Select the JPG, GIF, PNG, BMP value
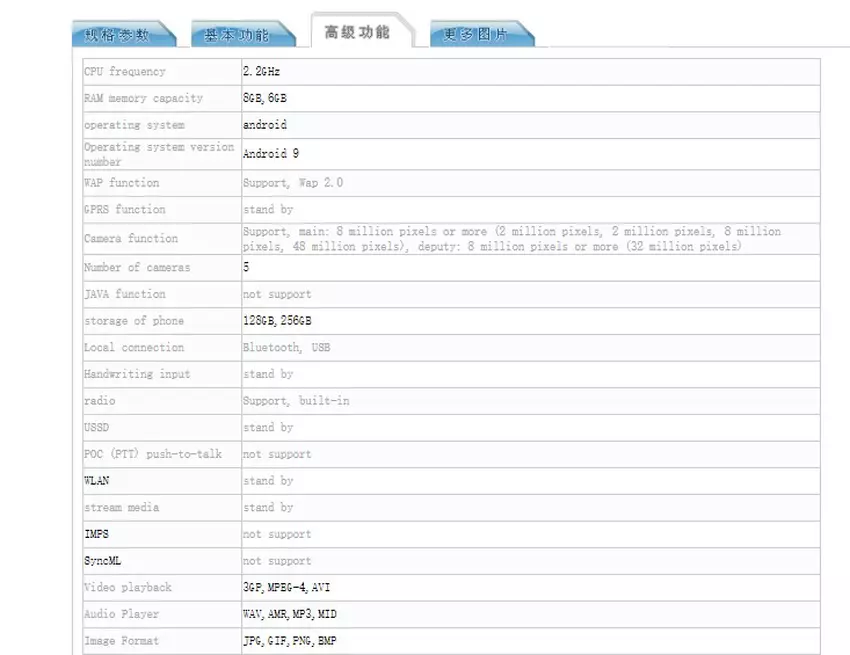Viewport: 850px width, 655px height. [291, 641]
